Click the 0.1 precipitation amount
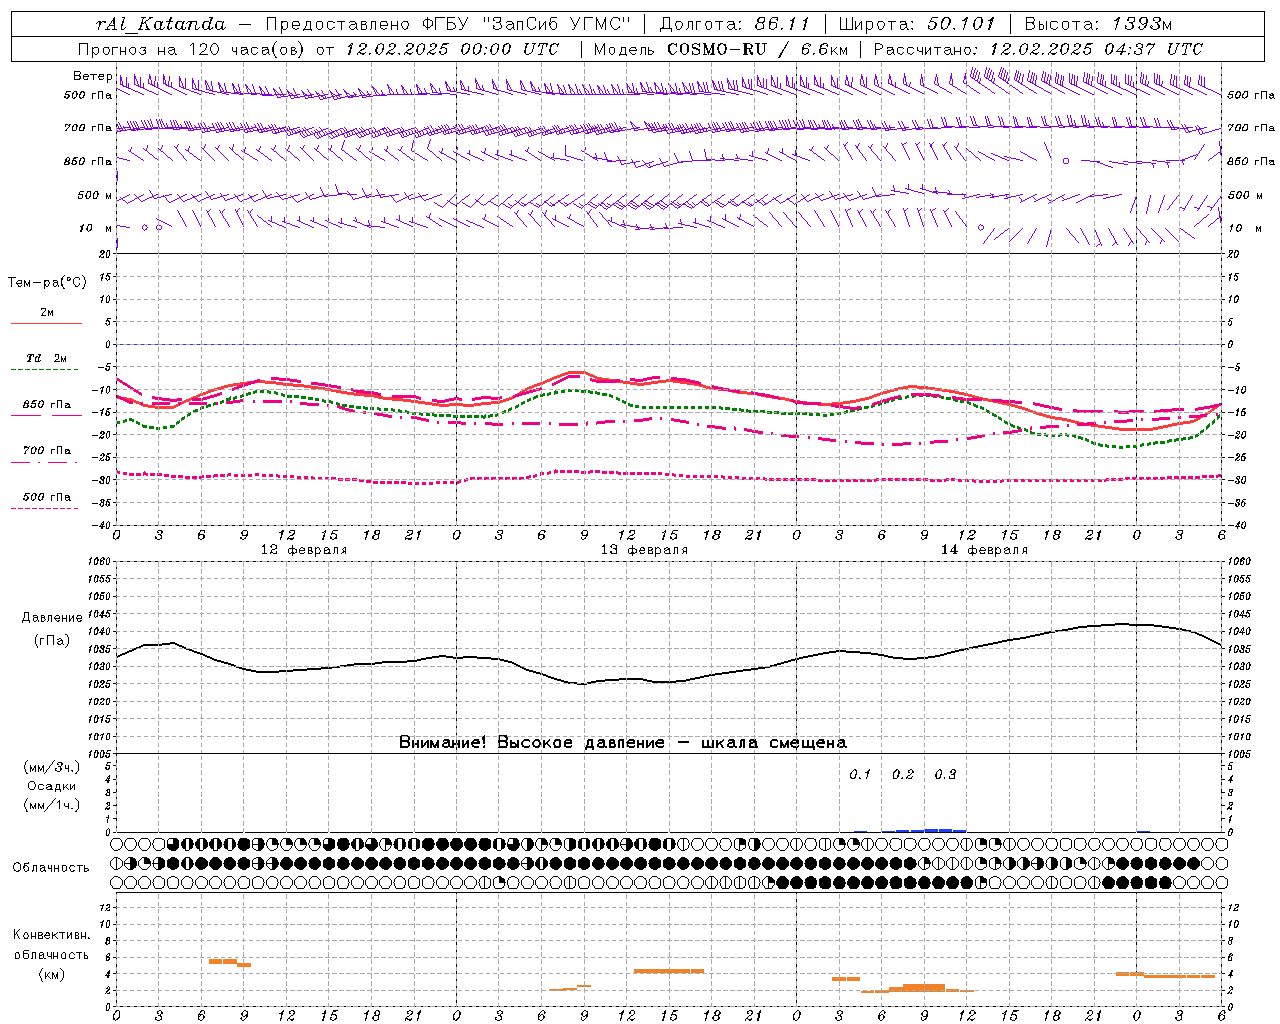The height and width of the screenshot is (1024, 1280). (860, 775)
